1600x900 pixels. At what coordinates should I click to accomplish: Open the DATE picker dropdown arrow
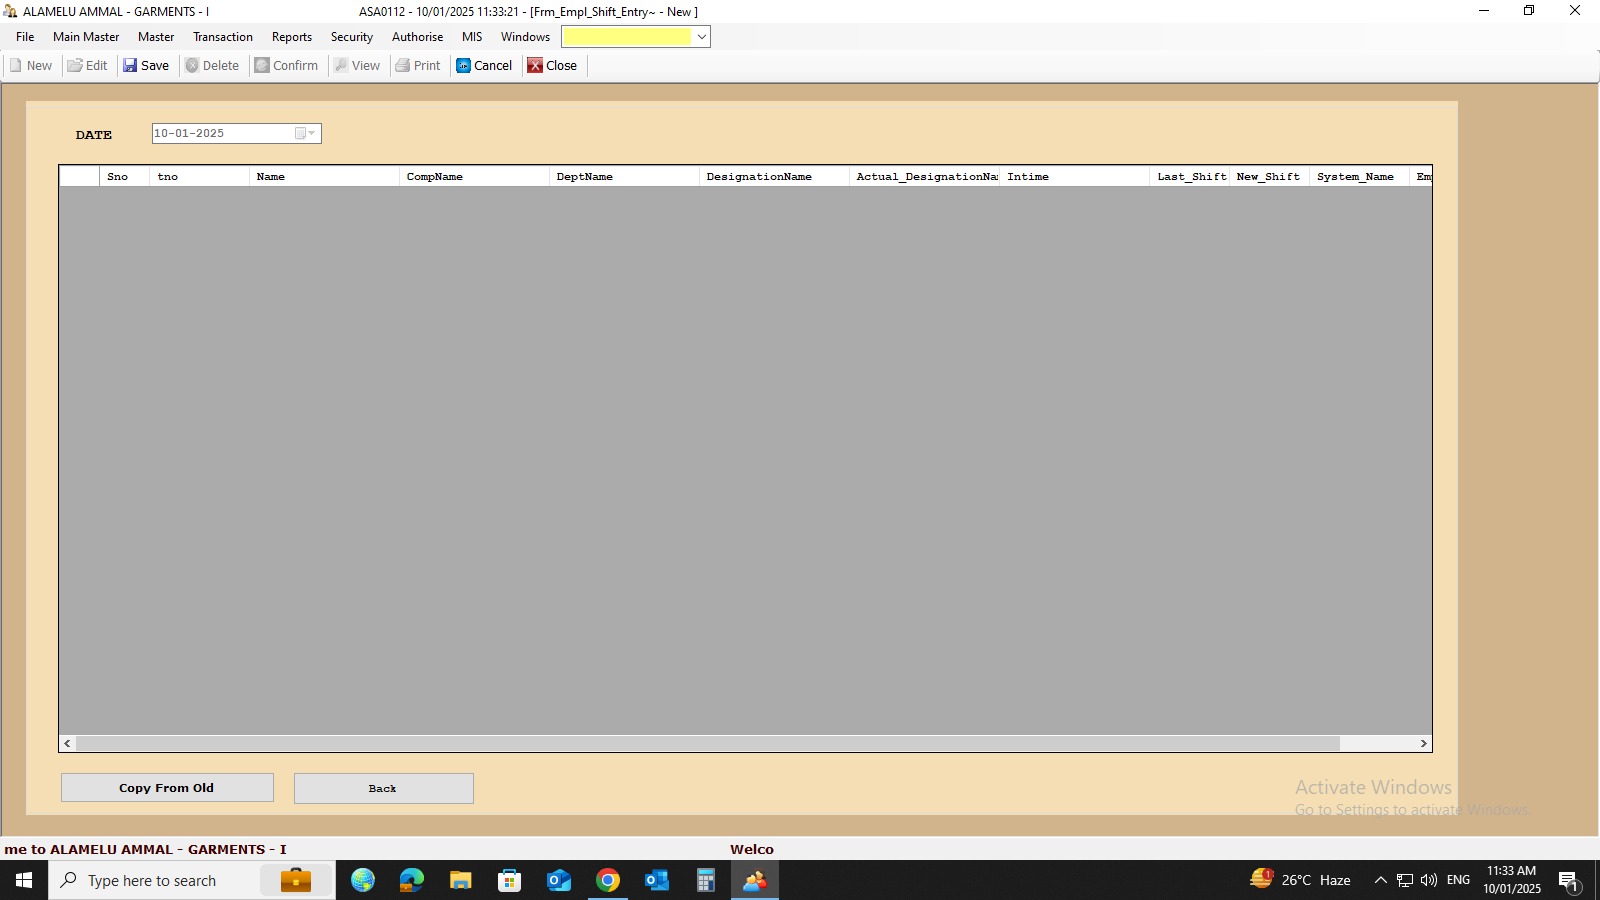[x=311, y=134]
